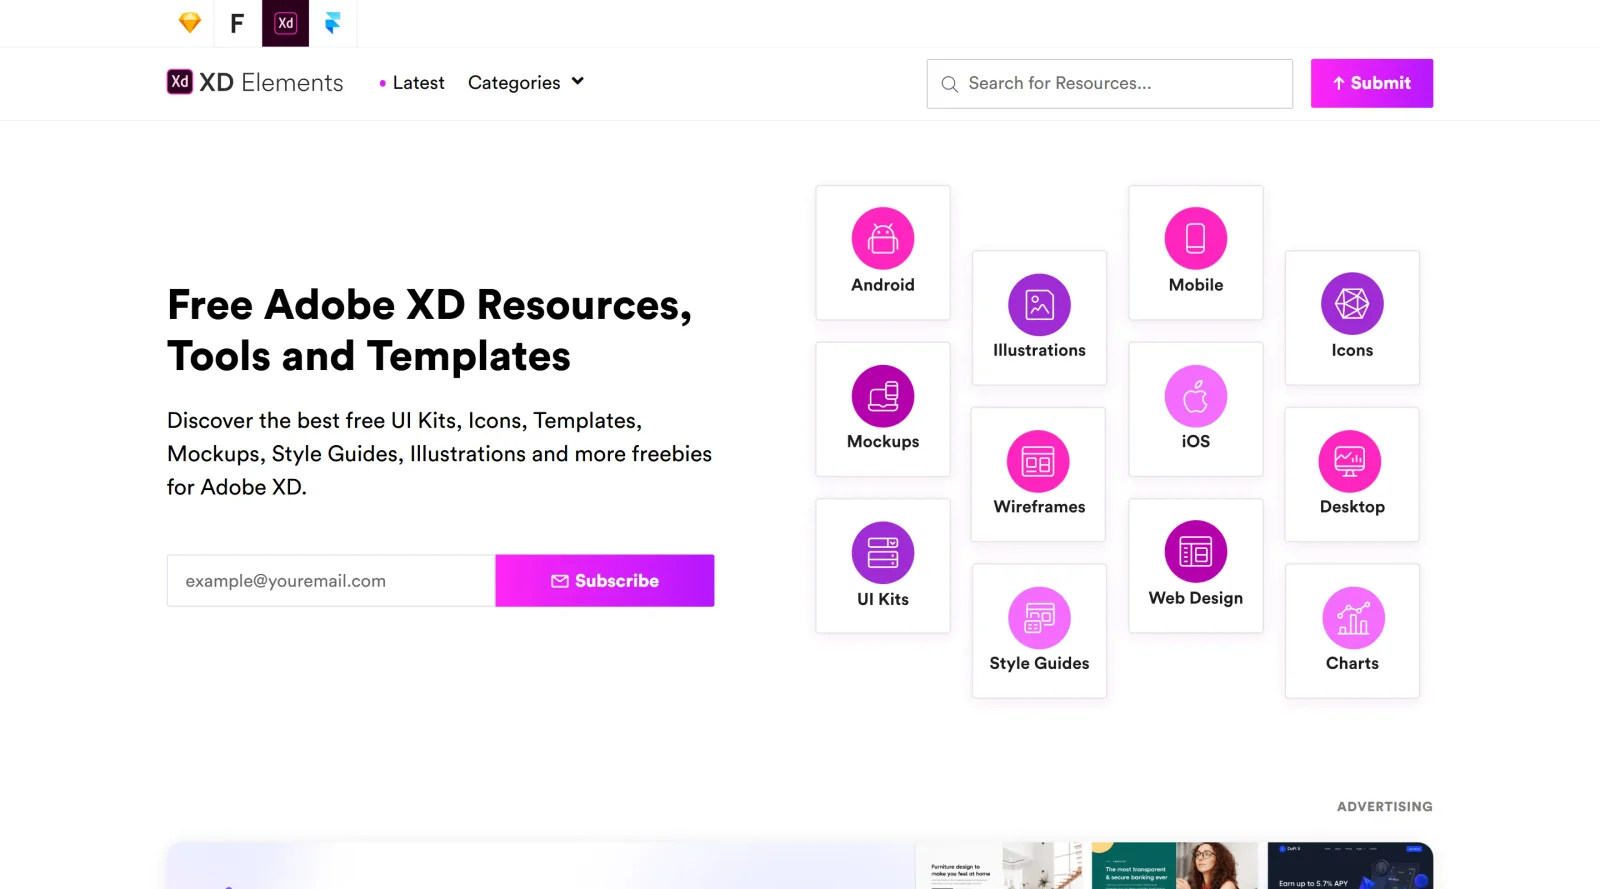
Task: Open the Figma resources F icon
Action: pos(237,23)
